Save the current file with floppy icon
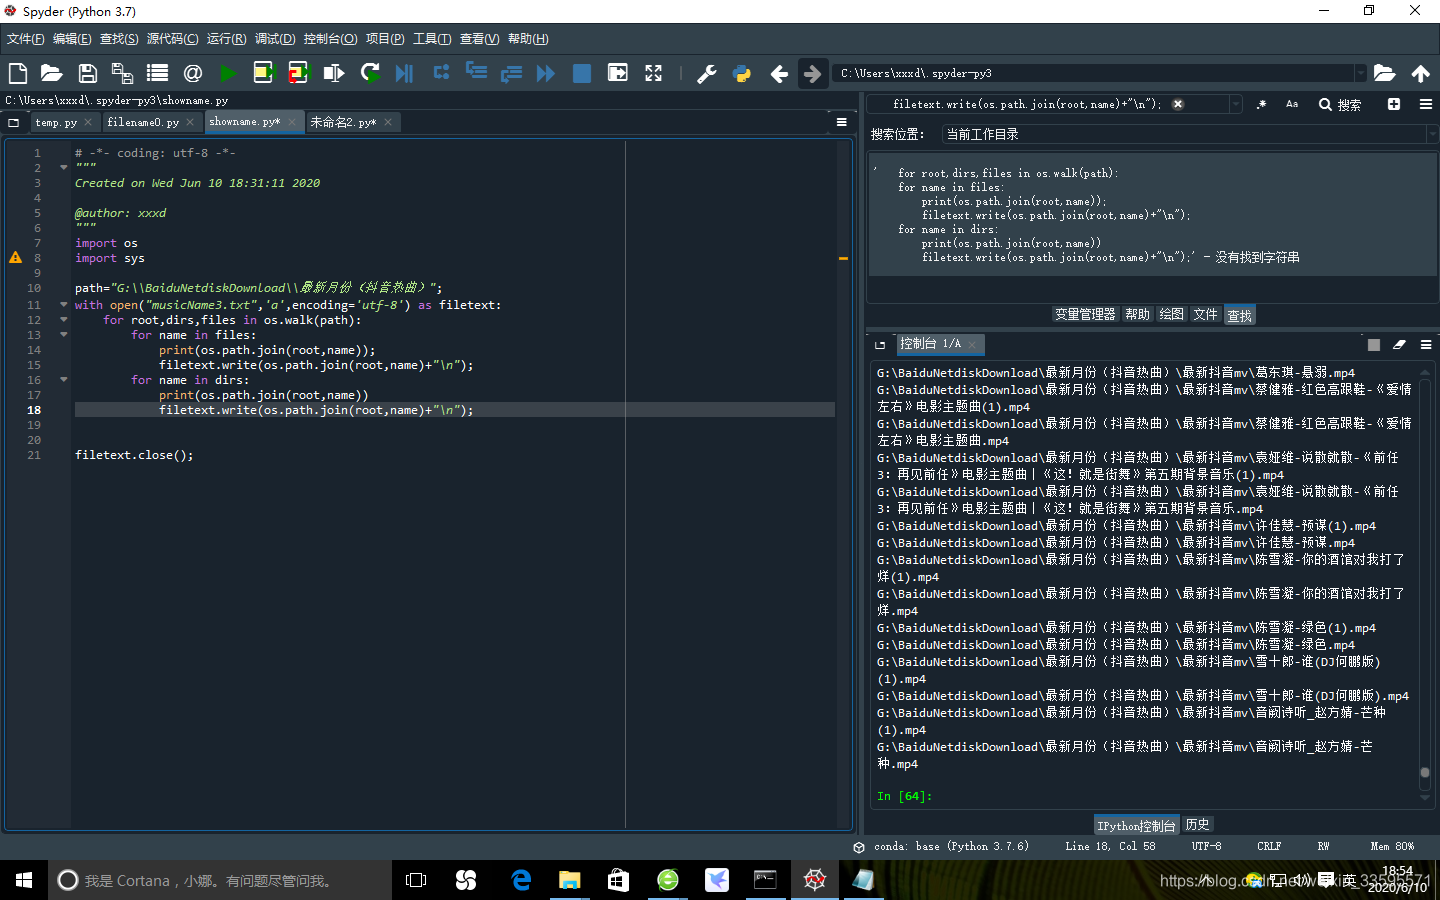Image resolution: width=1440 pixels, height=900 pixels. (x=87, y=73)
